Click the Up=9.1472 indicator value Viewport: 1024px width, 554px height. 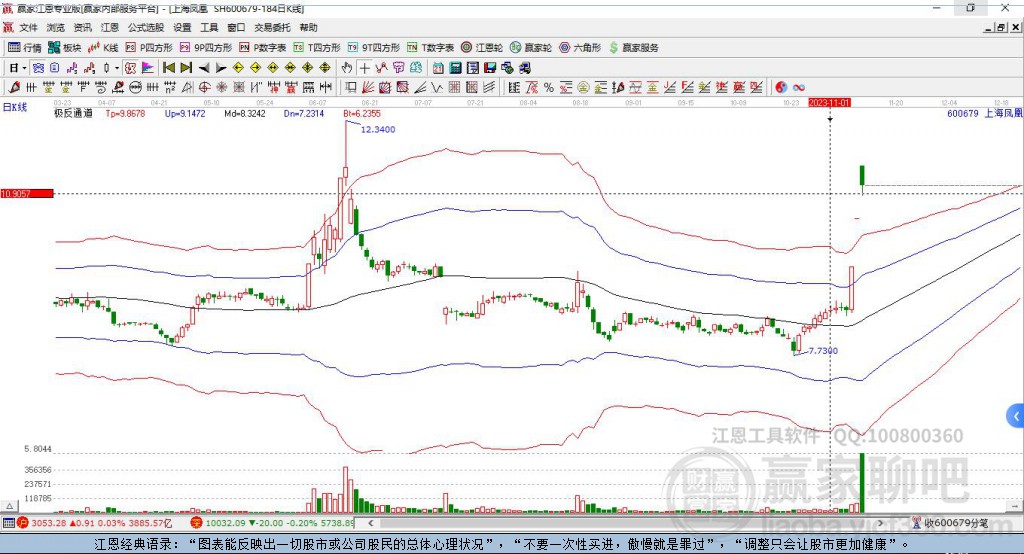coord(185,113)
